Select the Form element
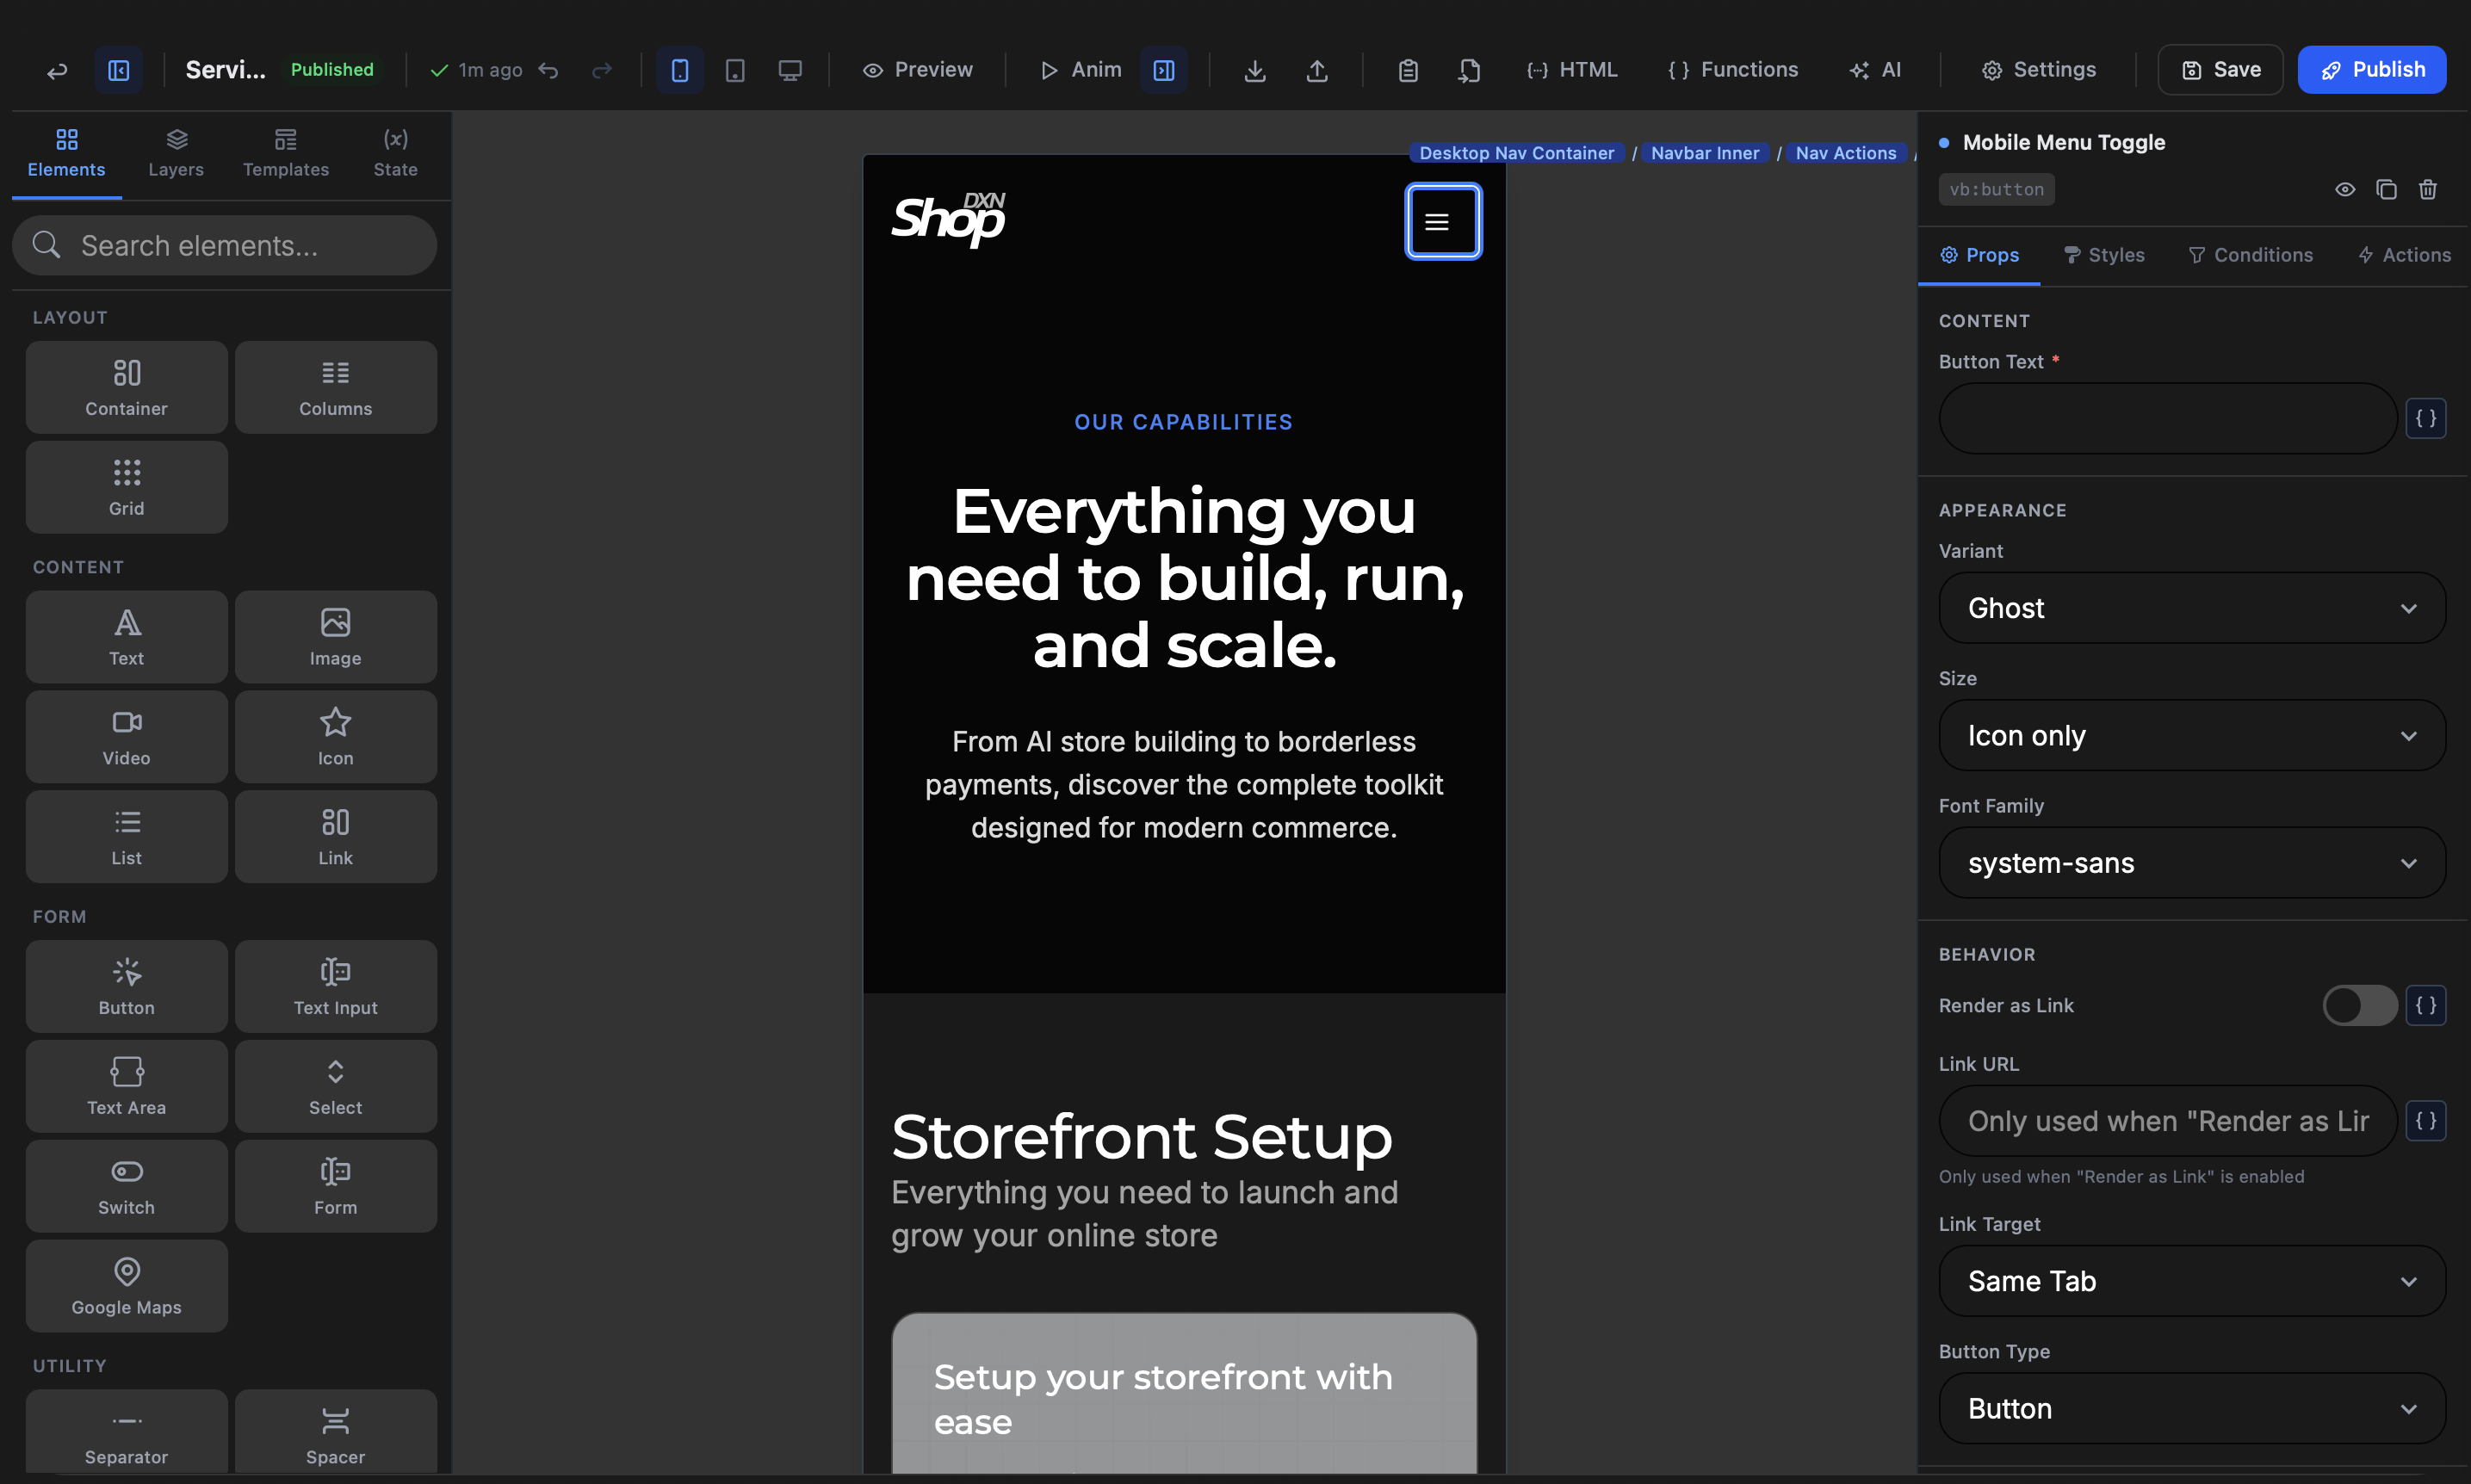 tap(336, 1186)
